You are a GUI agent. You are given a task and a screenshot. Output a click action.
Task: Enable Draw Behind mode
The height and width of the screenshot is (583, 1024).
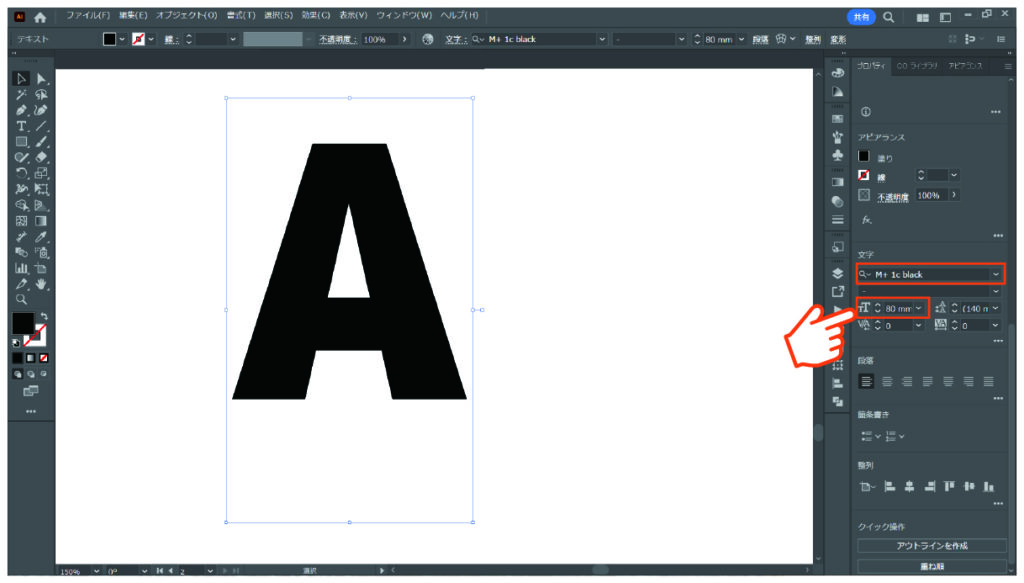coord(31,374)
